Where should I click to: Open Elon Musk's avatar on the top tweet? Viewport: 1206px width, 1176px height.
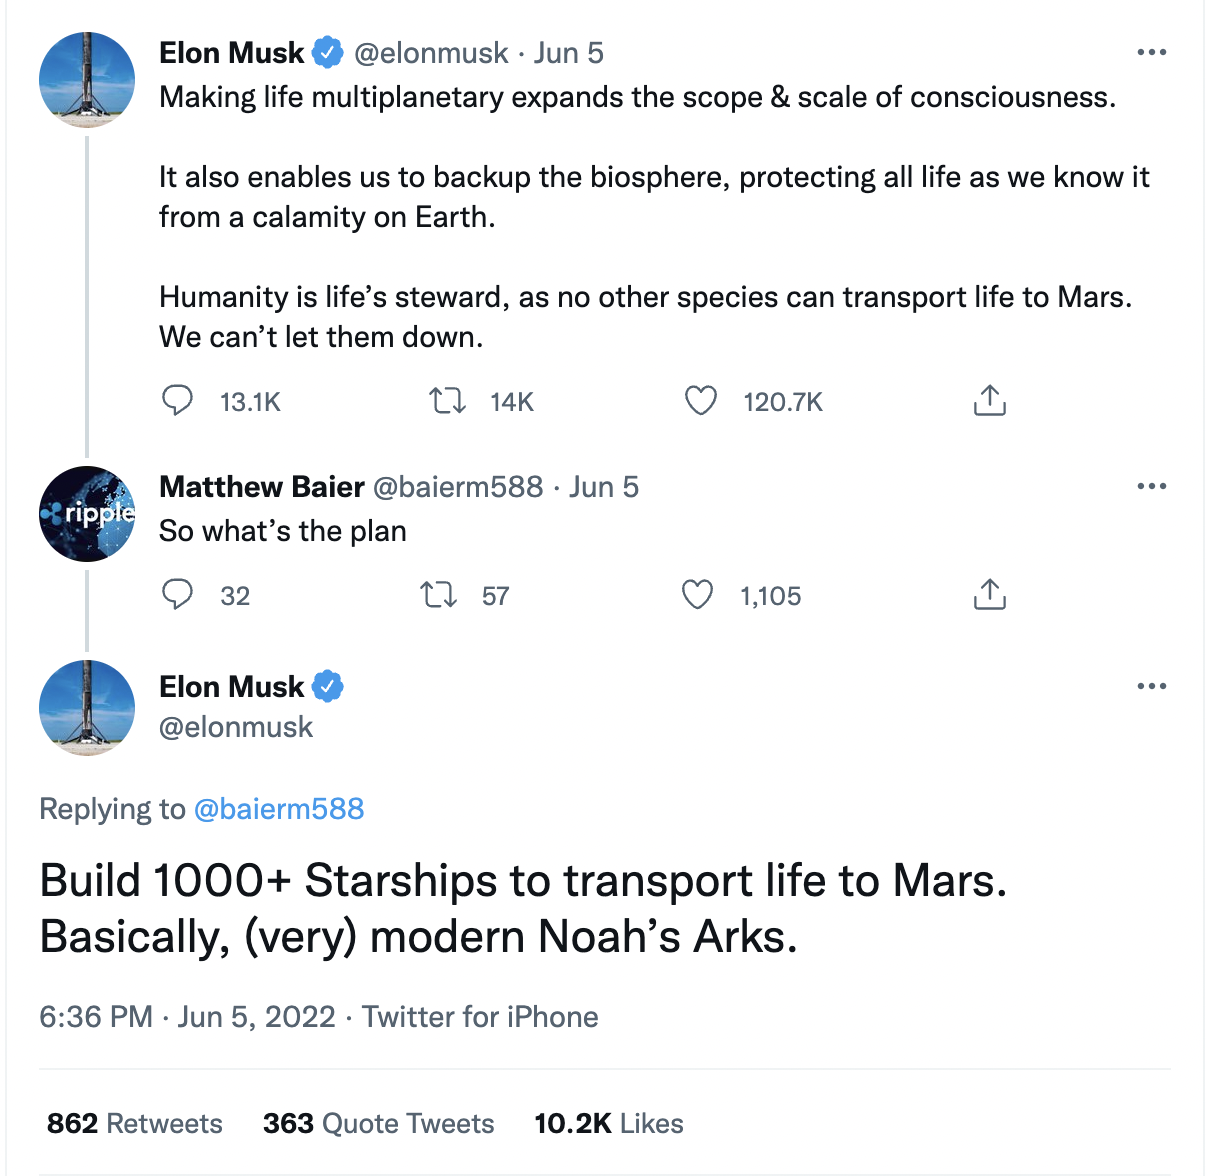point(87,80)
